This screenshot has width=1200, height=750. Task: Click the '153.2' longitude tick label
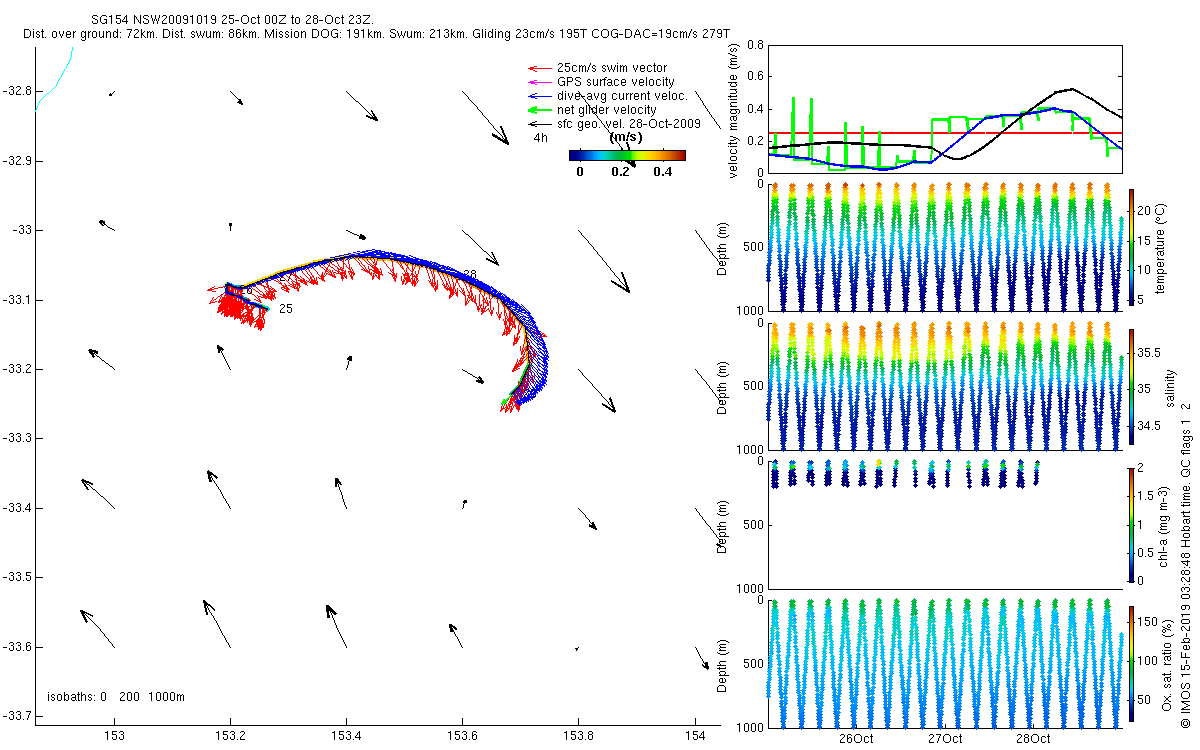tap(230, 737)
